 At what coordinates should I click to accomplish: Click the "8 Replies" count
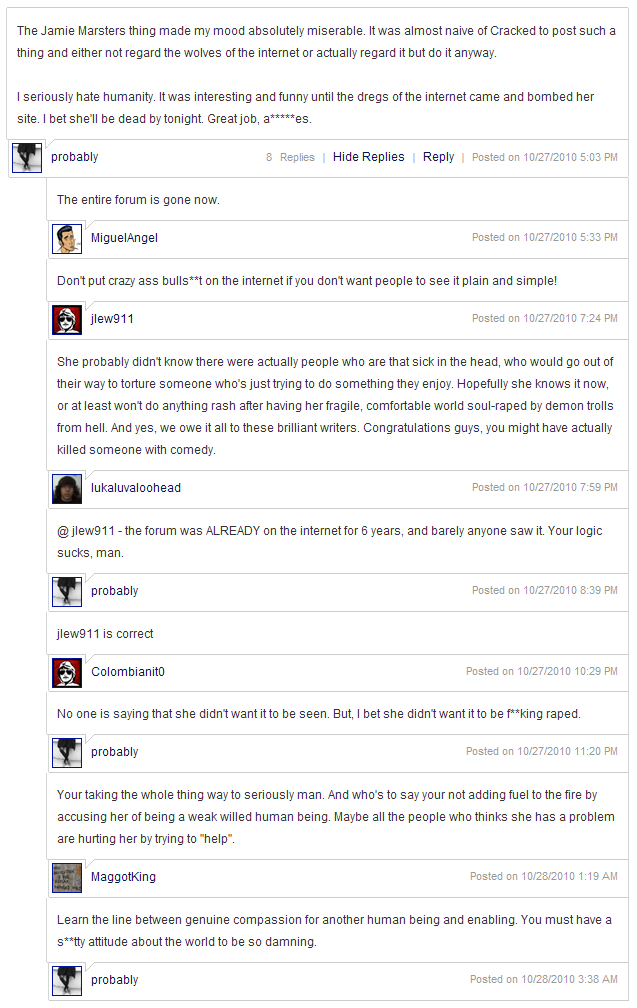pos(290,157)
